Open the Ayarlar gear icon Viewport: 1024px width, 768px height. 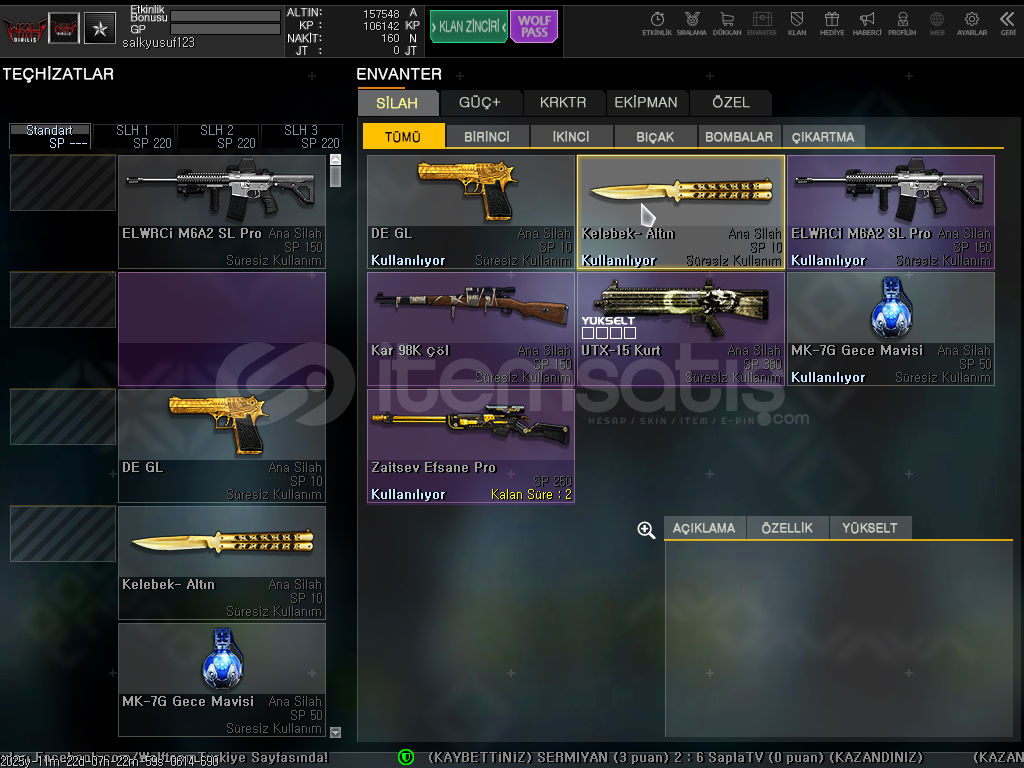coord(971,22)
